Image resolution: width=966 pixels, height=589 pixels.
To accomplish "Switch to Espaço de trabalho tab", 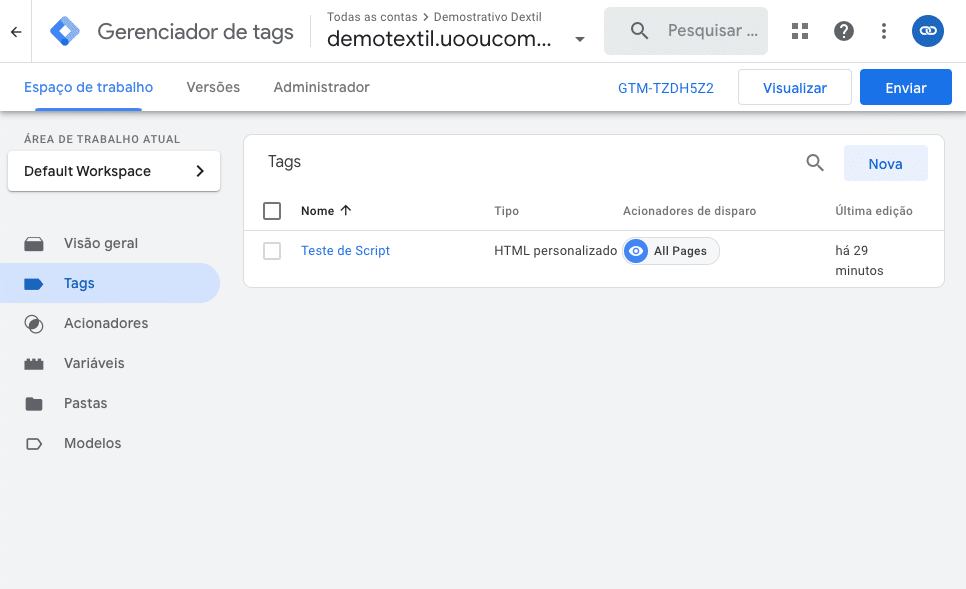I will pos(89,87).
